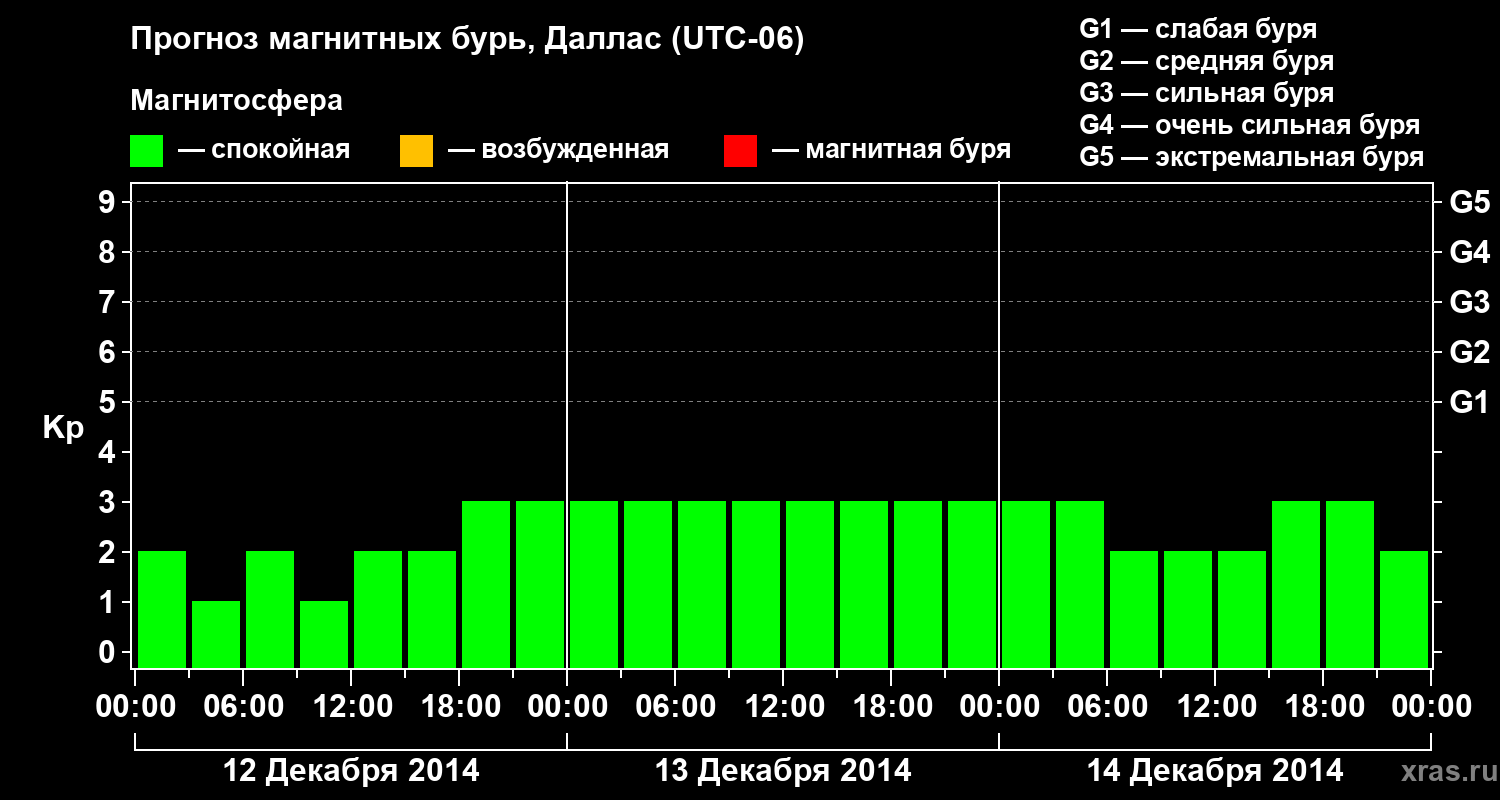Viewport: 1500px width, 800px height.
Task: Click the right-axis 'G5' storm level label
Action: [1469, 202]
